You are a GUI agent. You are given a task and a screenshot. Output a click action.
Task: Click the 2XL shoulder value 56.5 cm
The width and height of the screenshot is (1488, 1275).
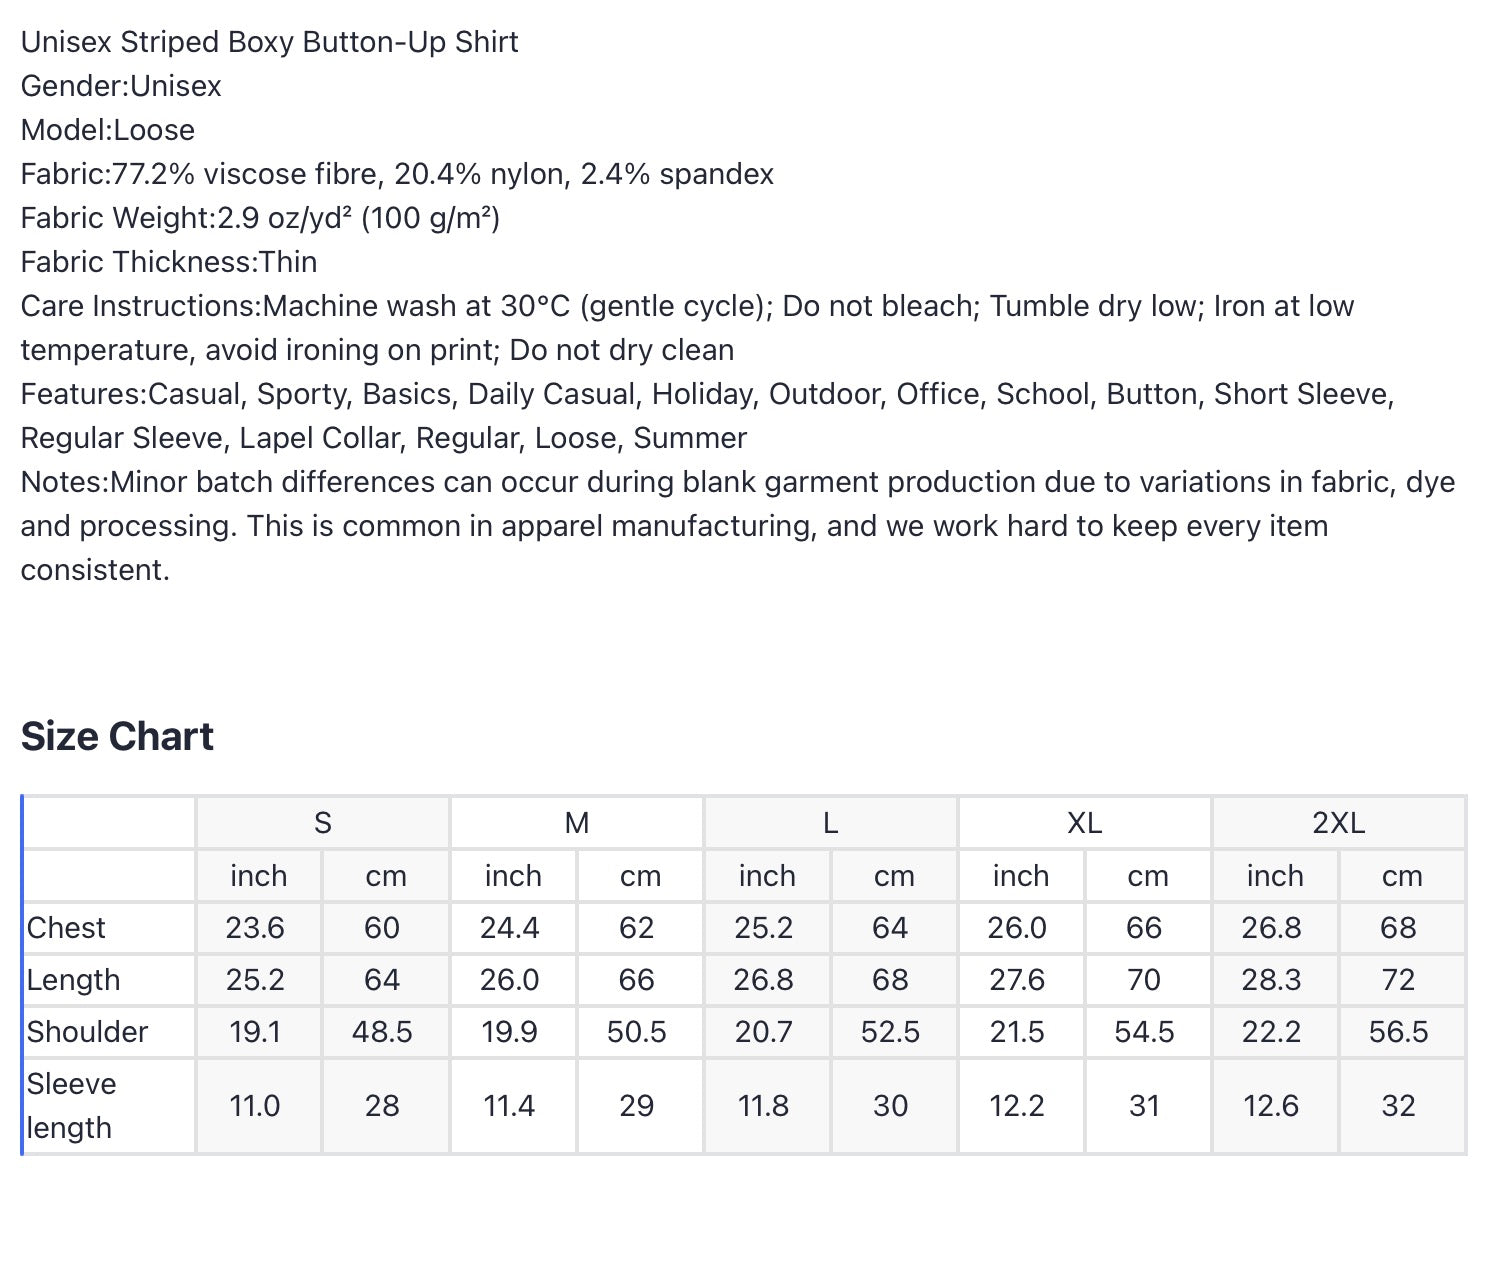coord(1399,1032)
